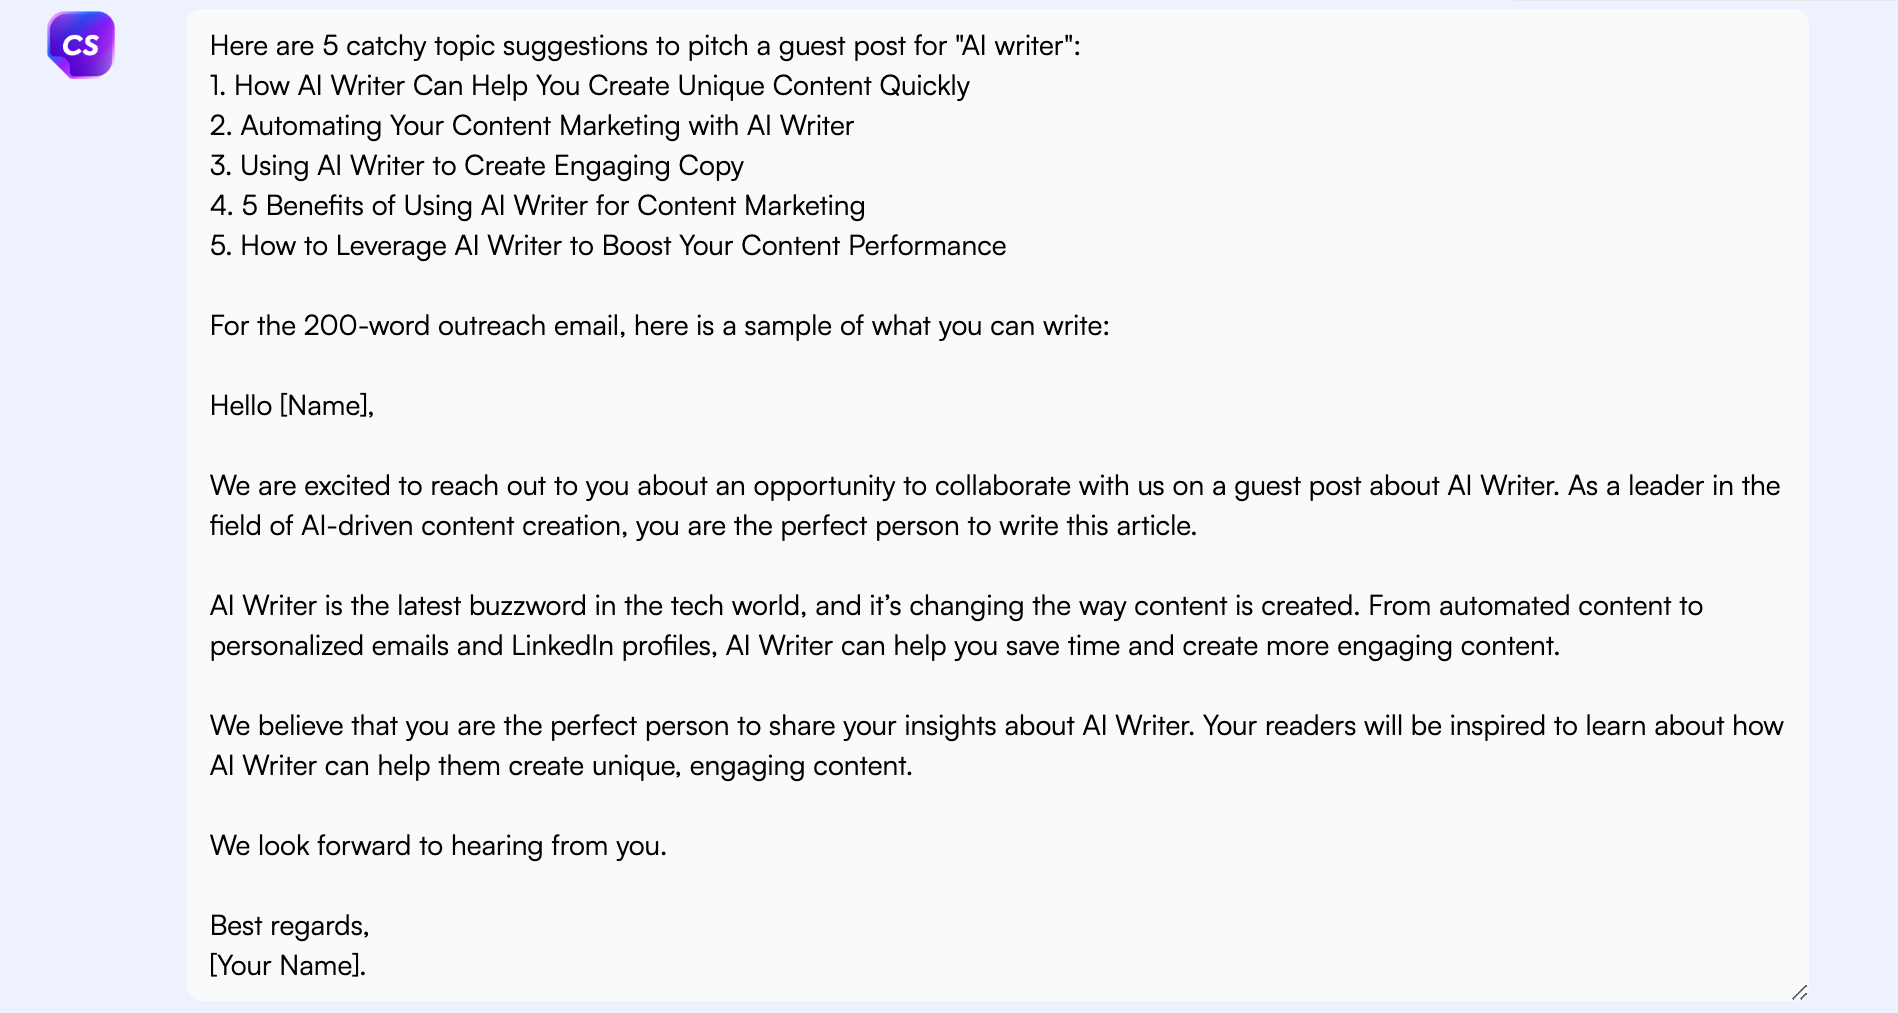
Task: Click the 'Hello [Name],' greeting line
Action: 291,406
